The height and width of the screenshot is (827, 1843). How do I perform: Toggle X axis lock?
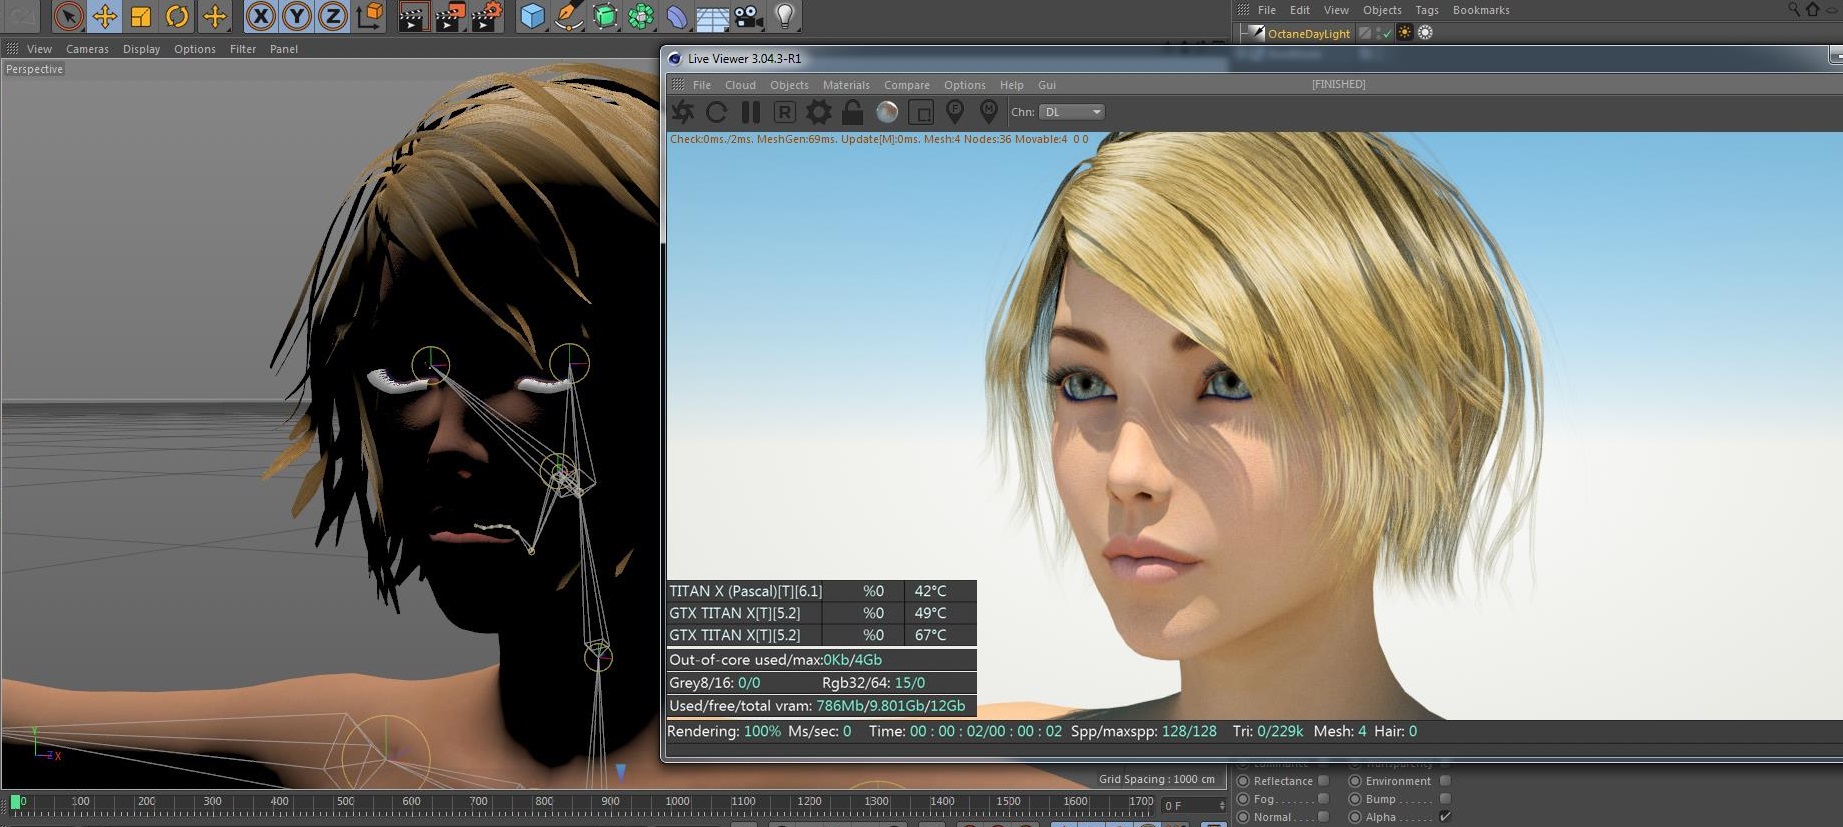260,16
